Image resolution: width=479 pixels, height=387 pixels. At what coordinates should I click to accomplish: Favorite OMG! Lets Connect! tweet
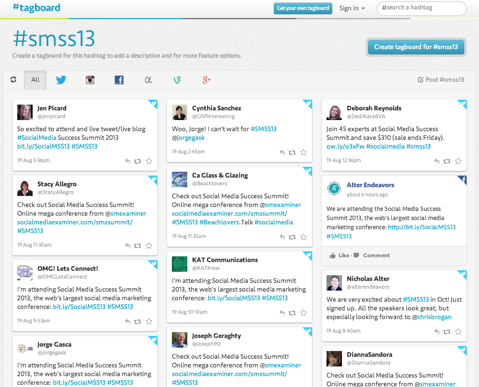click(x=149, y=322)
